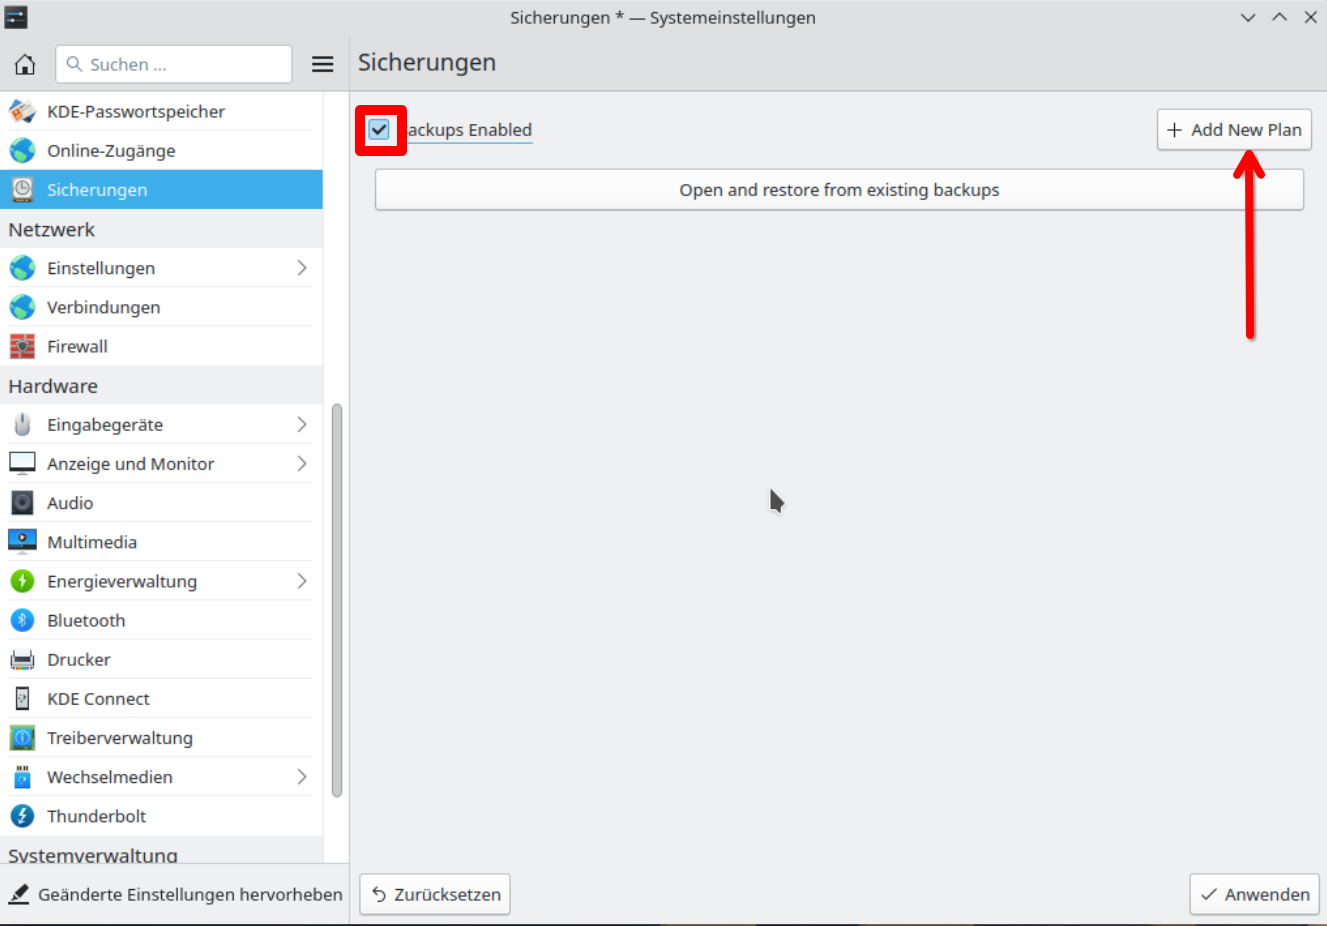The image size is (1327, 926).
Task: Click the Drucker printer icon
Action: (x=22, y=660)
